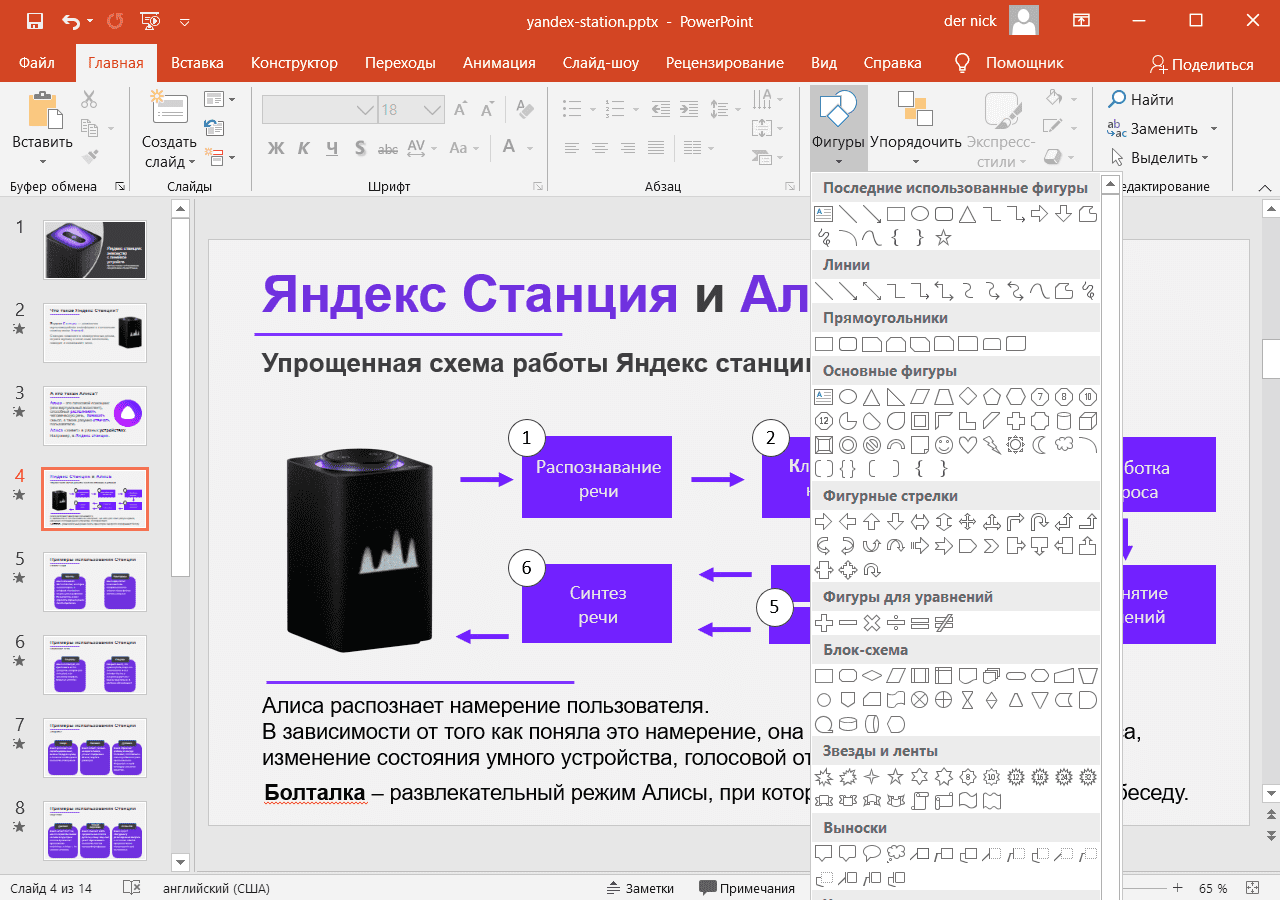Screen dimensions: 1280x900
Task: Pick the heart shape from basic shapes
Action: coord(968,445)
